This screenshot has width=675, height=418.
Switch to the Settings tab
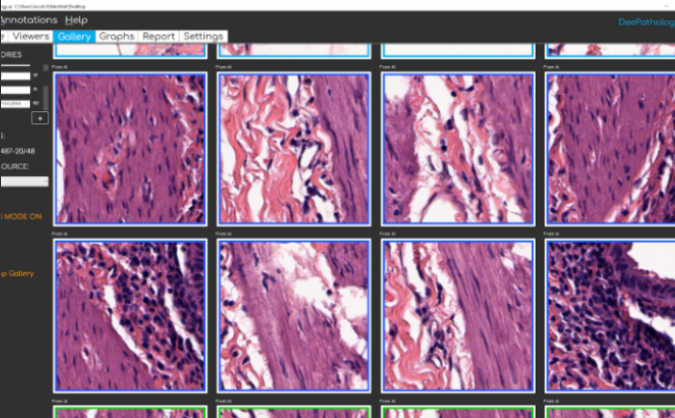tap(203, 36)
